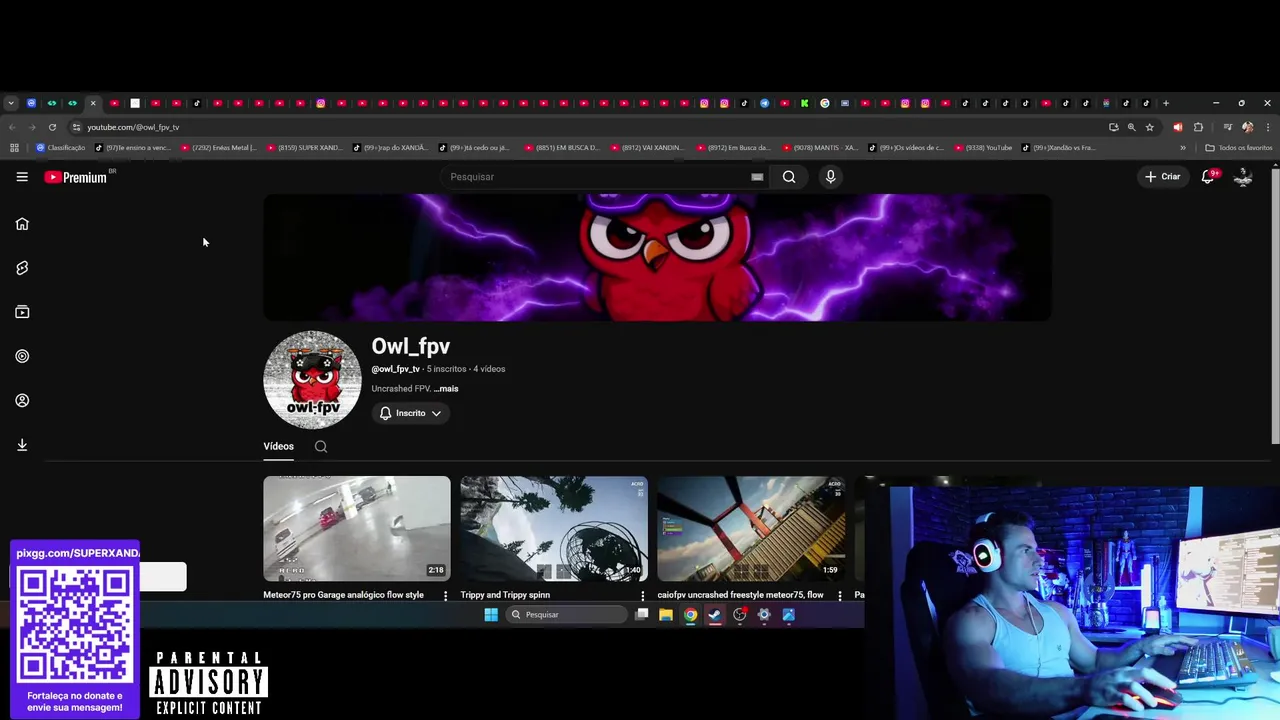The image size is (1280, 720).
Task: Open Chrome zoom indicator in address bar
Action: pos(1131,127)
